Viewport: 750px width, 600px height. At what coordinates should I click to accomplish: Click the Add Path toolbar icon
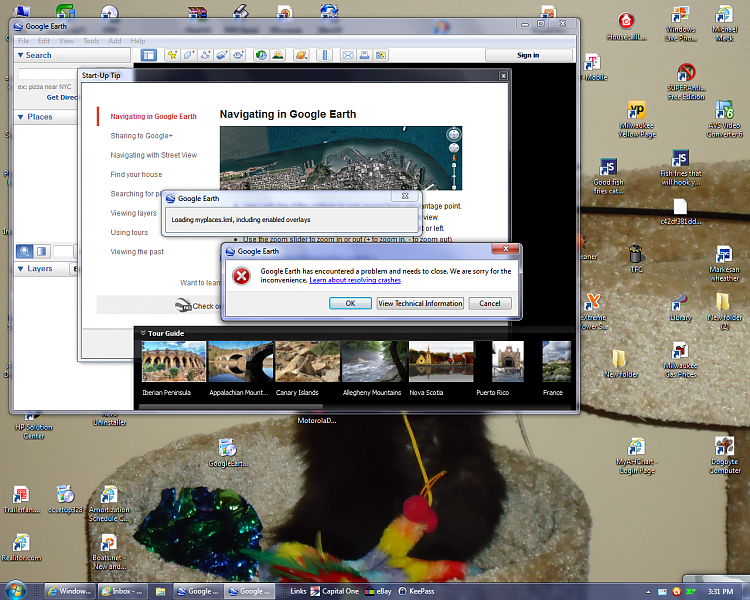click(205, 55)
